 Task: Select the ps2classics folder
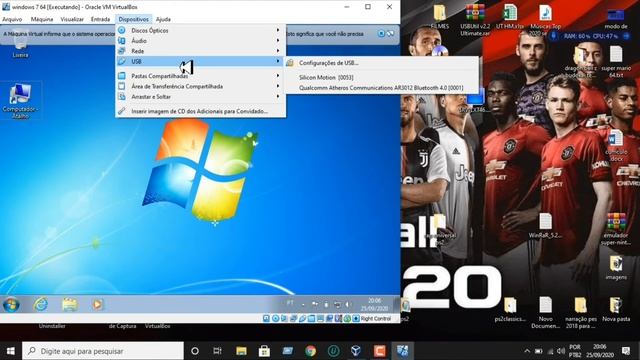(510, 309)
